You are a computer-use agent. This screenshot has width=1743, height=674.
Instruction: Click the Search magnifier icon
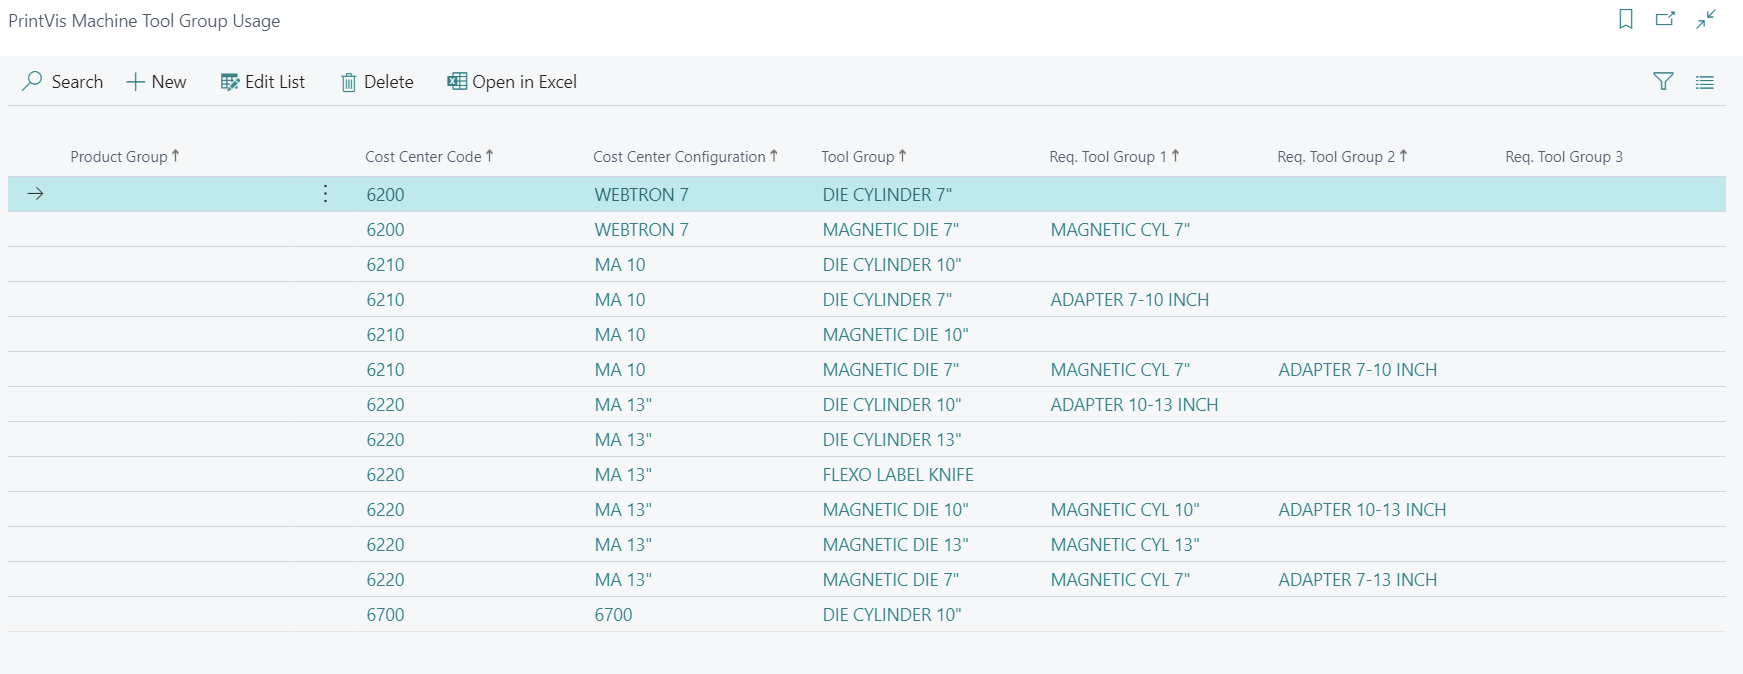[x=33, y=81]
